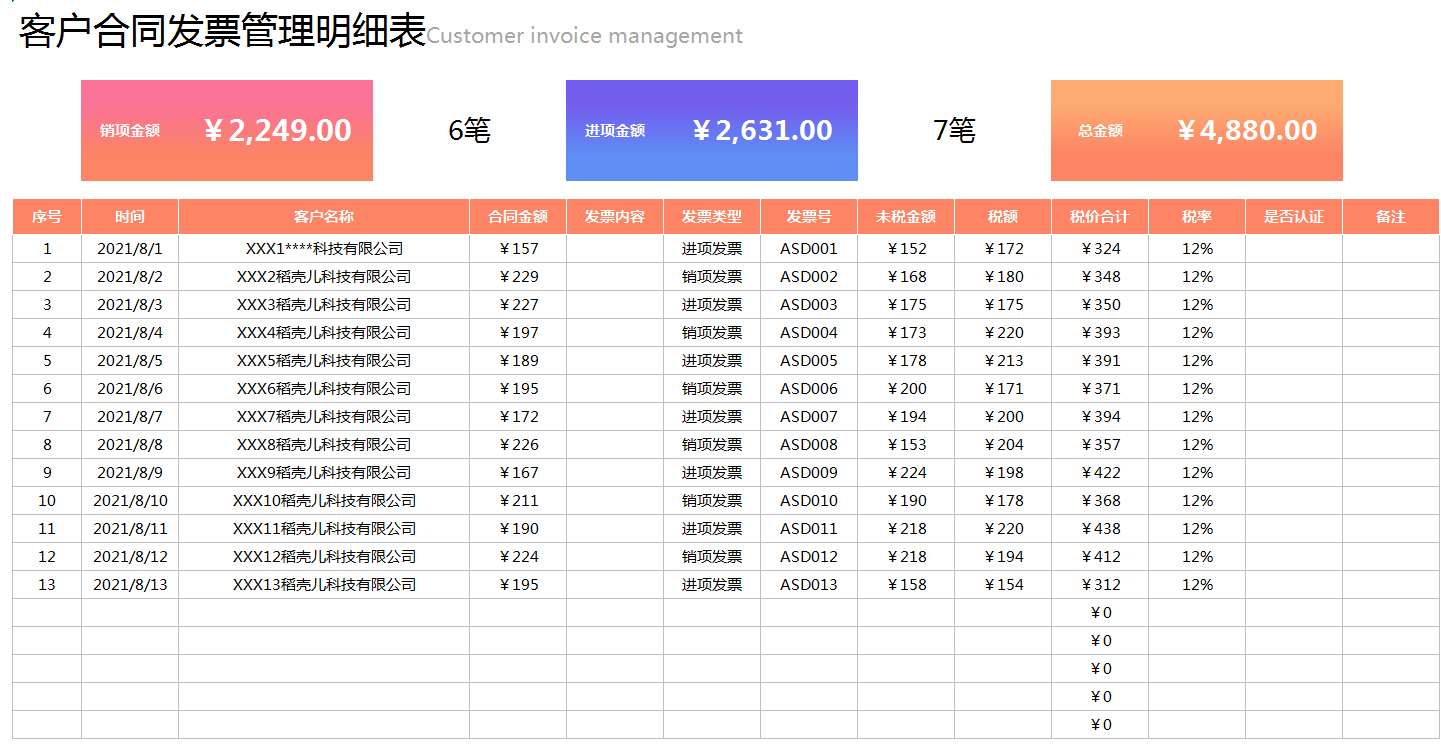1441x747 pixels.
Task: Click the orange 总金额 summary card
Action: [x=1196, y=130]
